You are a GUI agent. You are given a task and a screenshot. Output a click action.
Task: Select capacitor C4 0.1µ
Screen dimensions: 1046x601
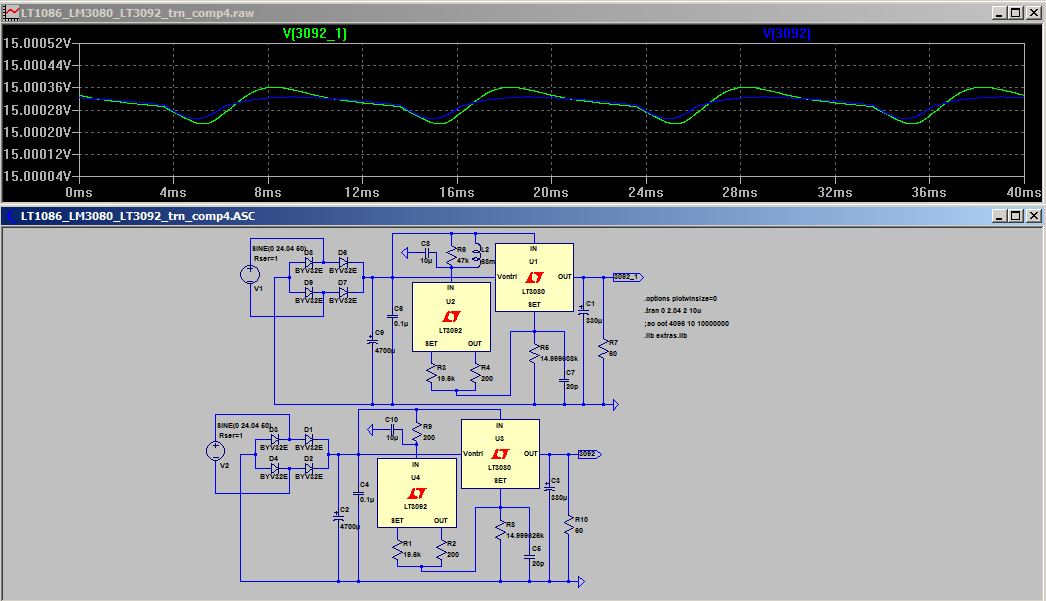[x=358, y=494]
